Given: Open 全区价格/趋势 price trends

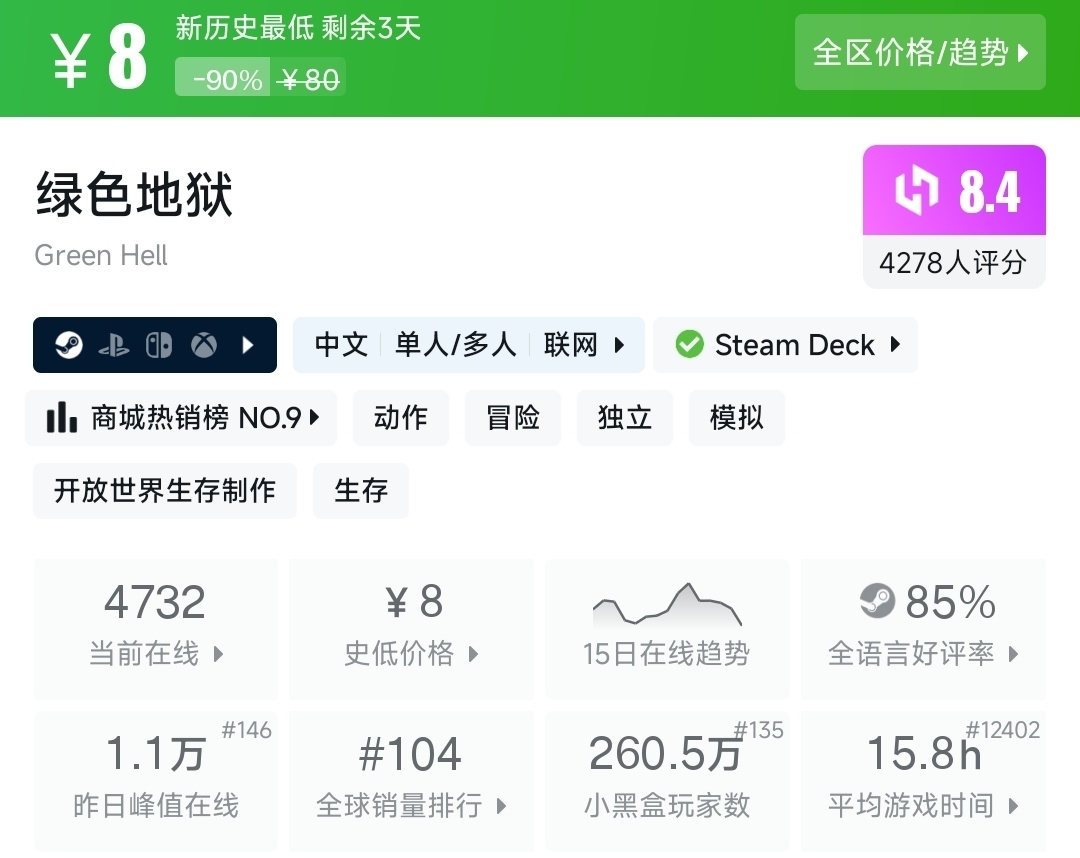Looking at the screenshot, I should [x=920, y=52].
